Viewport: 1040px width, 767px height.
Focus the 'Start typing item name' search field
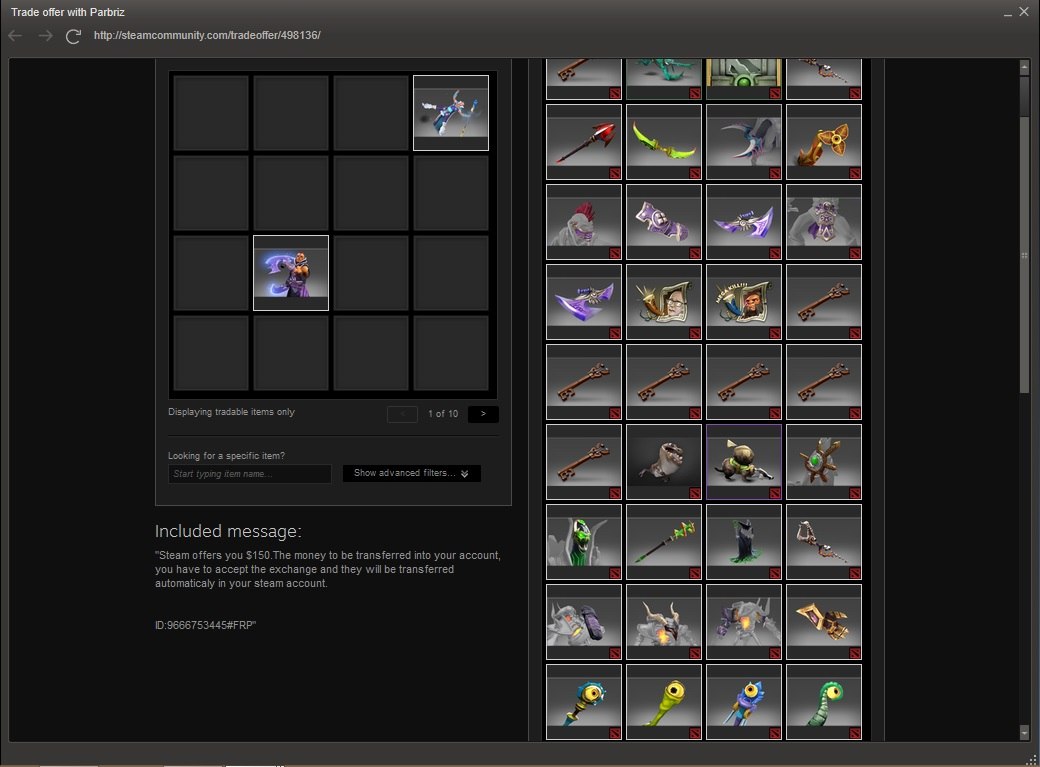click(x=249, y=474)
